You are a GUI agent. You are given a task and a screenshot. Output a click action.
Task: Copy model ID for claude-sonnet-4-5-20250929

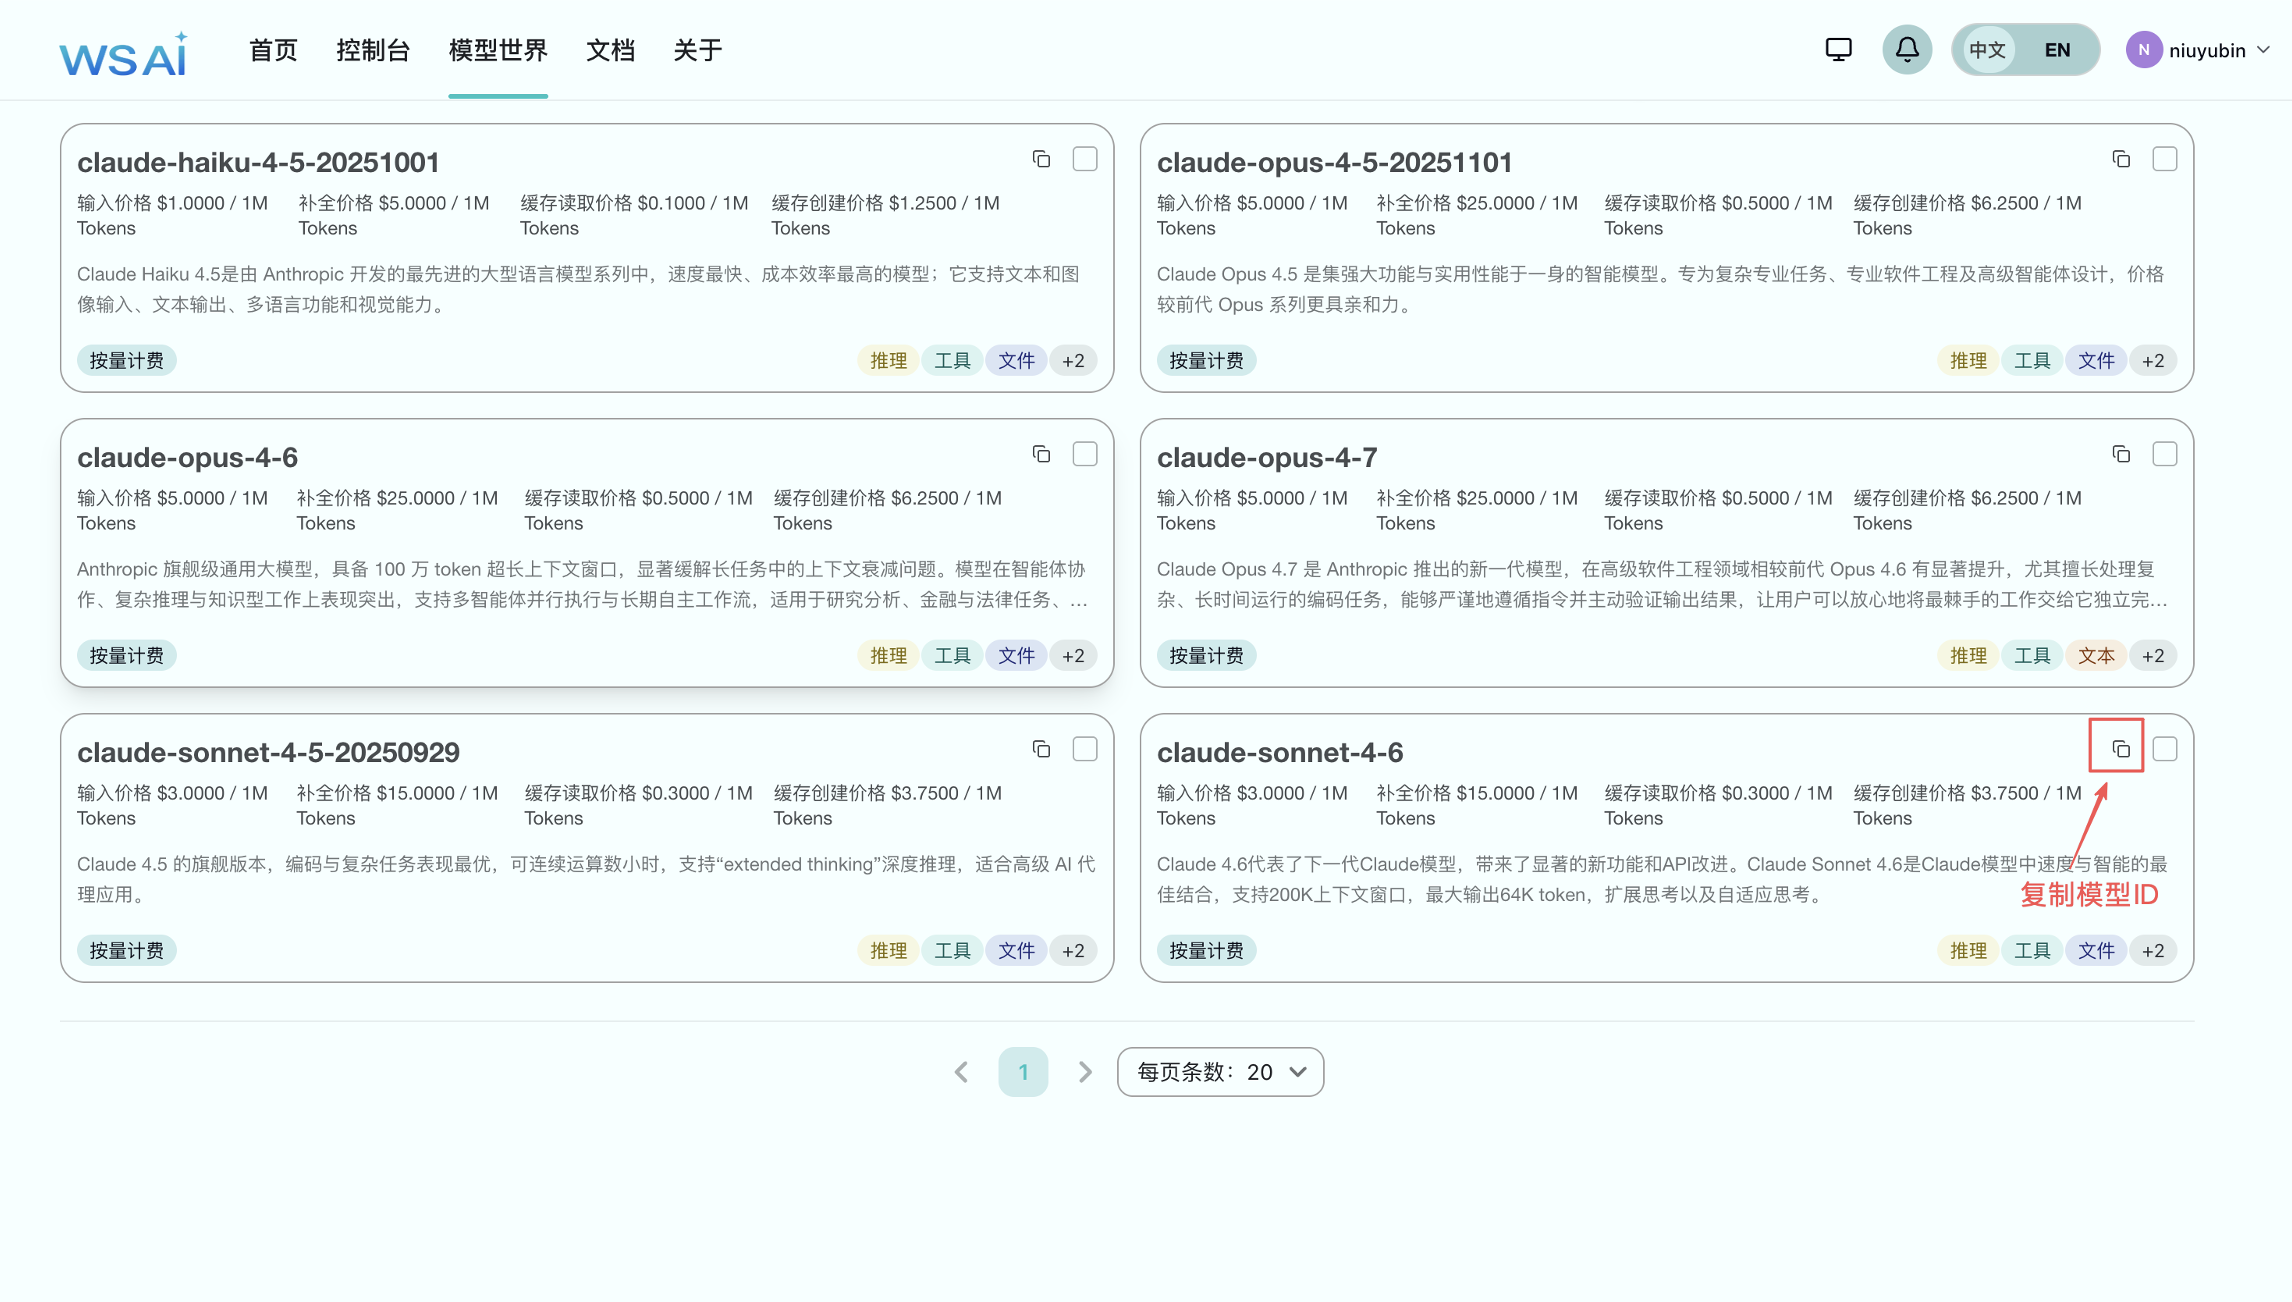pos(1041,749)
